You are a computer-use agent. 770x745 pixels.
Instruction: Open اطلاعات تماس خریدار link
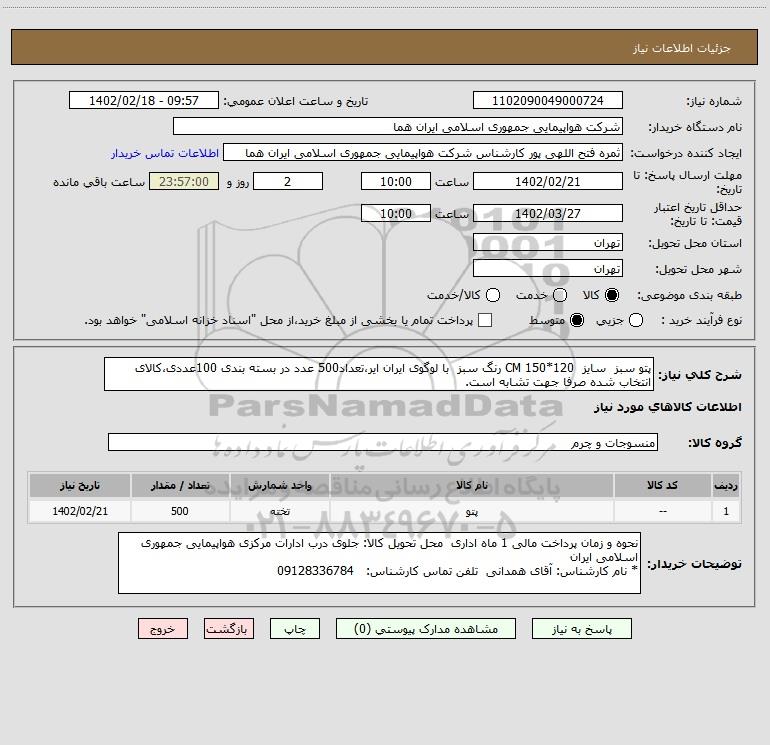click(x=165, y=153)
